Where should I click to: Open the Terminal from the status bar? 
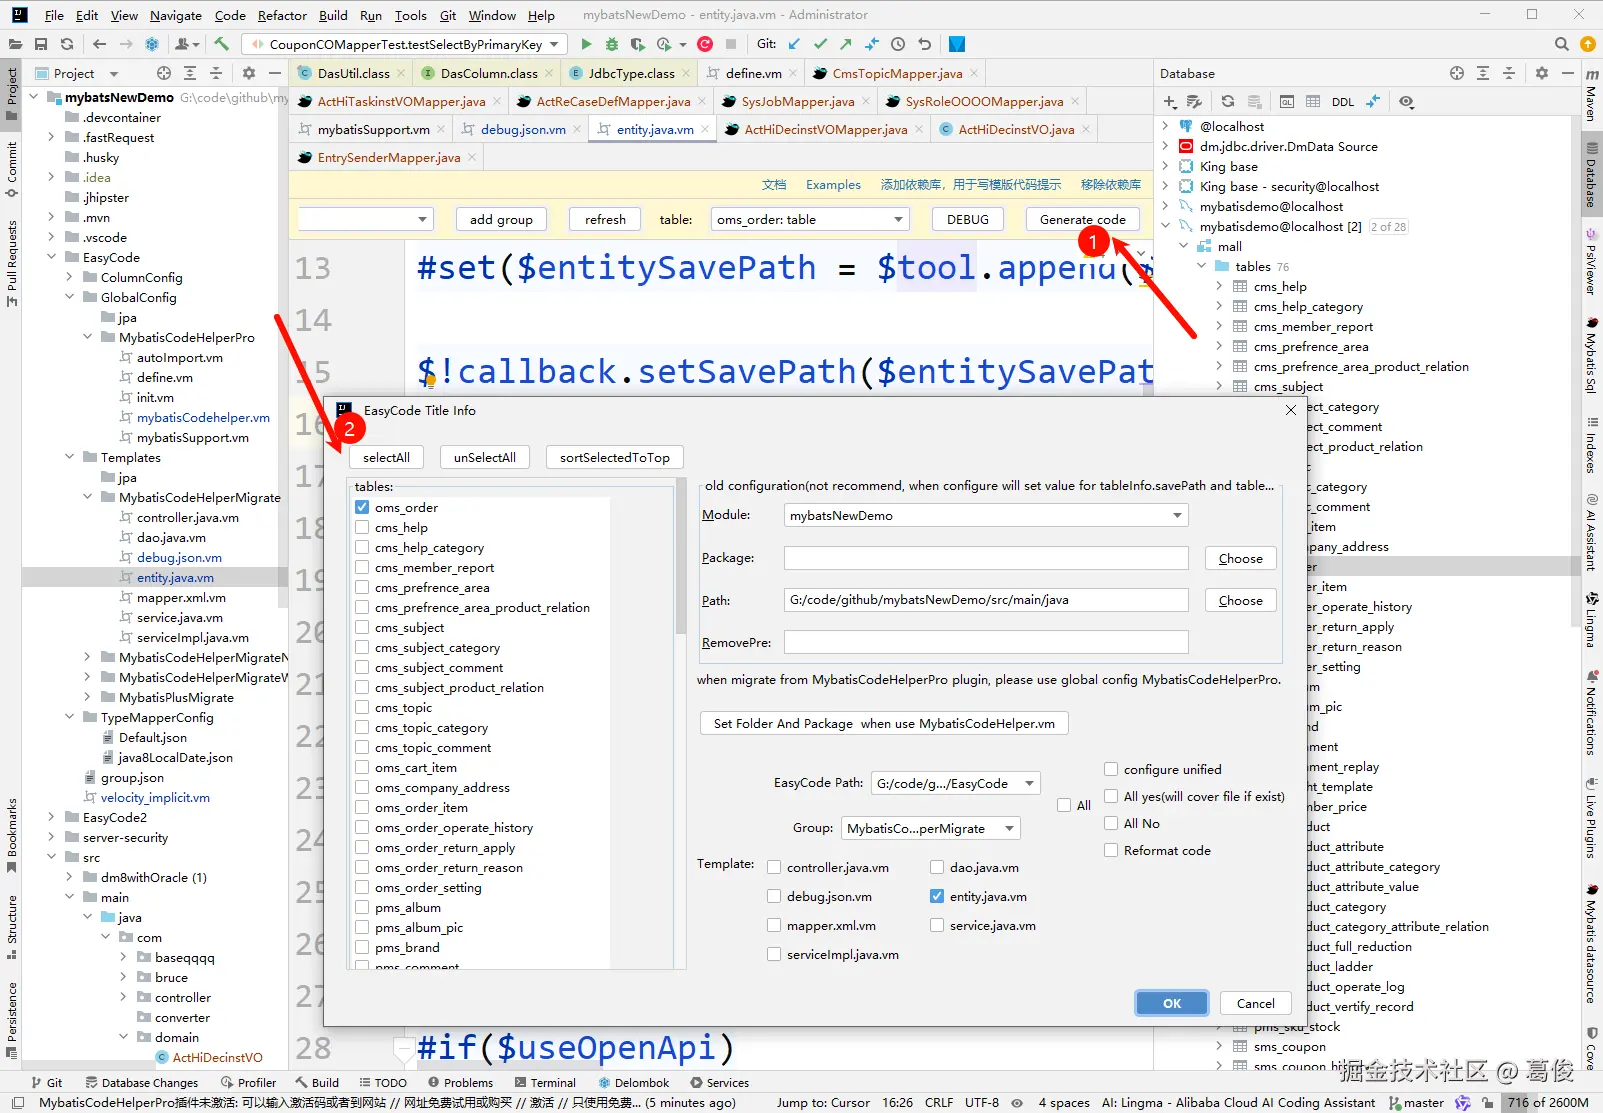(546, 1082)
